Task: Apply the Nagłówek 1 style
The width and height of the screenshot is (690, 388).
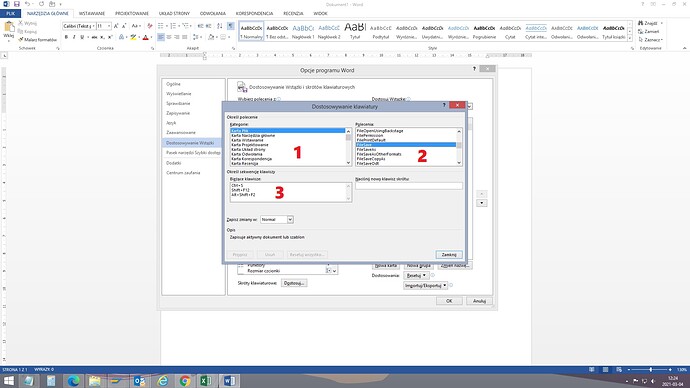Action: (303, 31)
